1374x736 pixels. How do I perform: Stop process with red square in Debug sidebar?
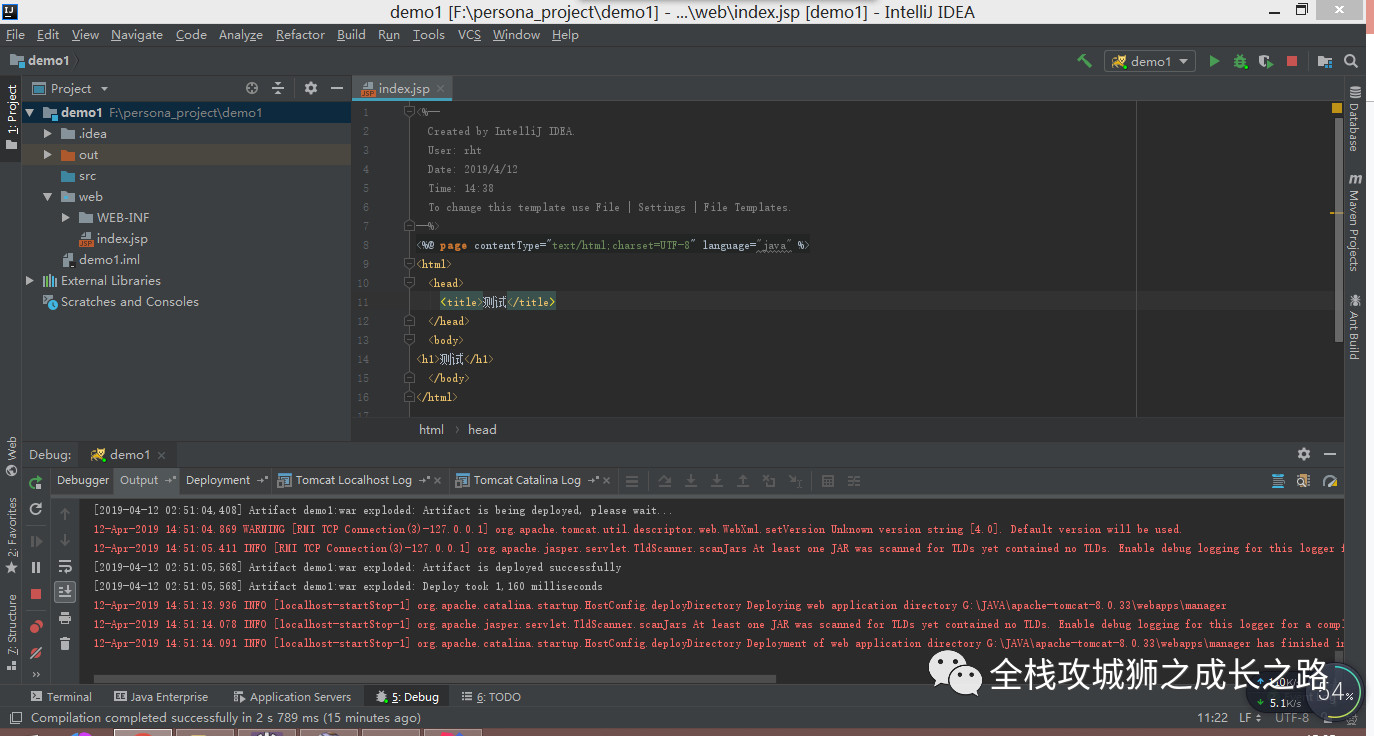36,594
